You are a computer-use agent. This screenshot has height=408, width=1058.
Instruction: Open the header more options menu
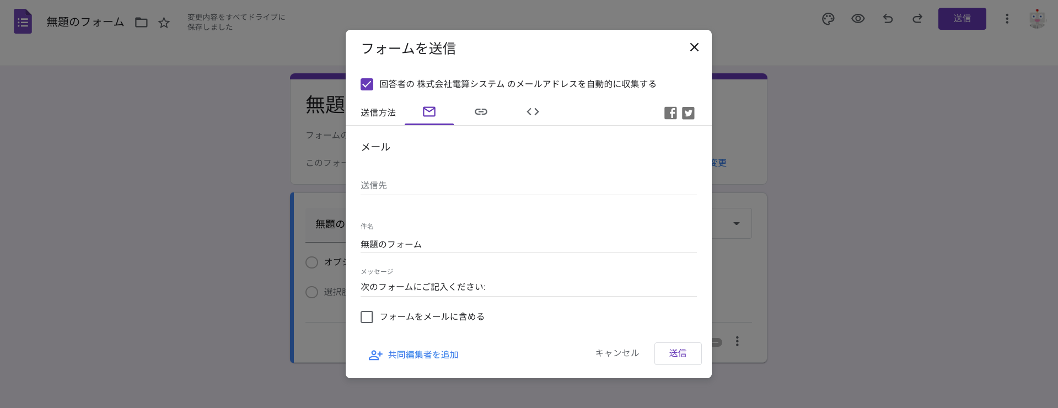coord(1007,19)
